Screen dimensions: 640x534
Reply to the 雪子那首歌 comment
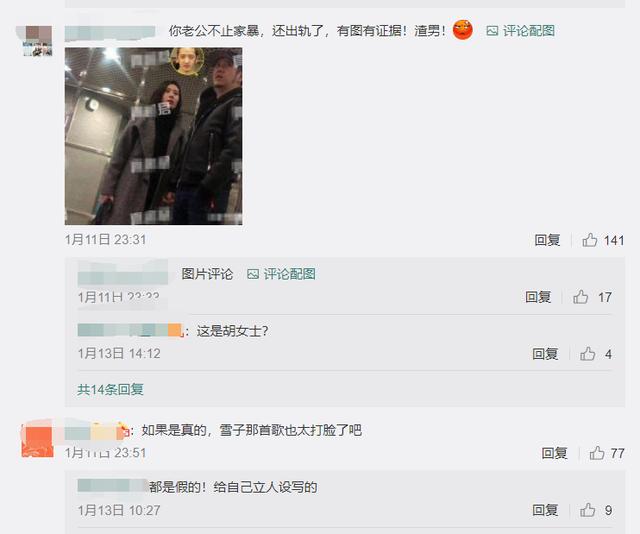pyautogui.click(x=554, y=453)
